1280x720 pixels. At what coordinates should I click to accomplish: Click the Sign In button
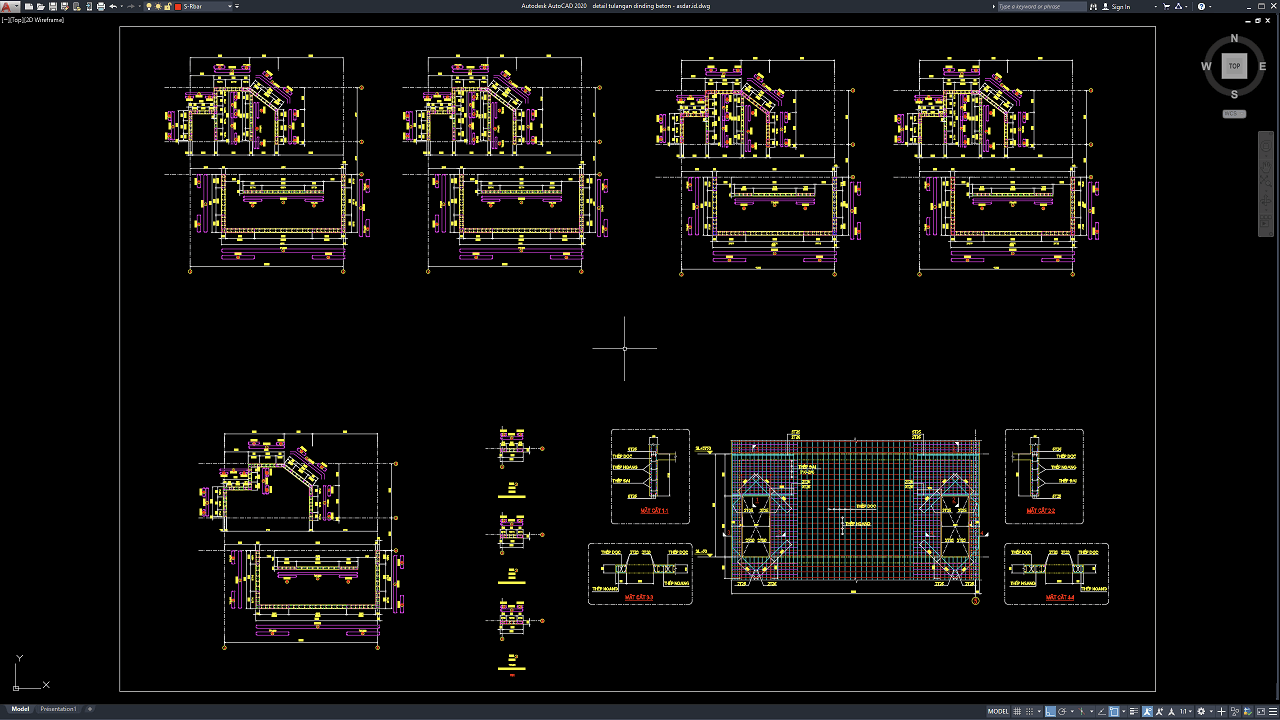(x=1121, y=6)
